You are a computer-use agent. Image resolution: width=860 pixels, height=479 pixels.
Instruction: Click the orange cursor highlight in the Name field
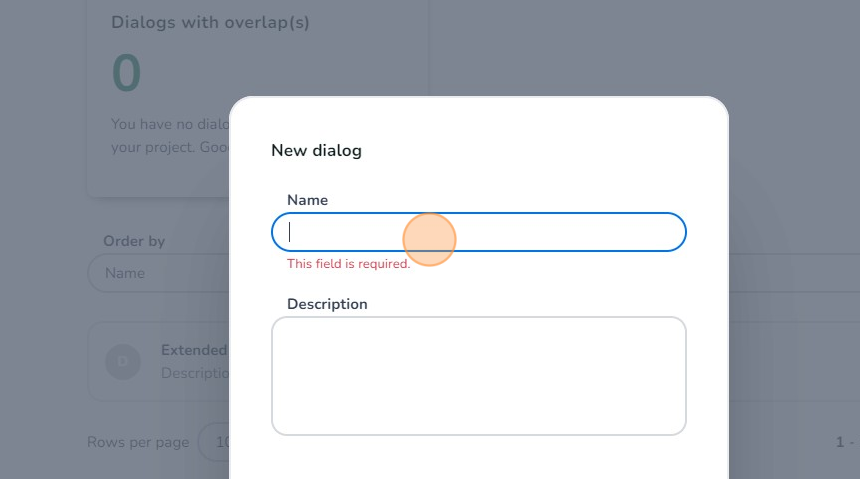(x=430, y=240)
